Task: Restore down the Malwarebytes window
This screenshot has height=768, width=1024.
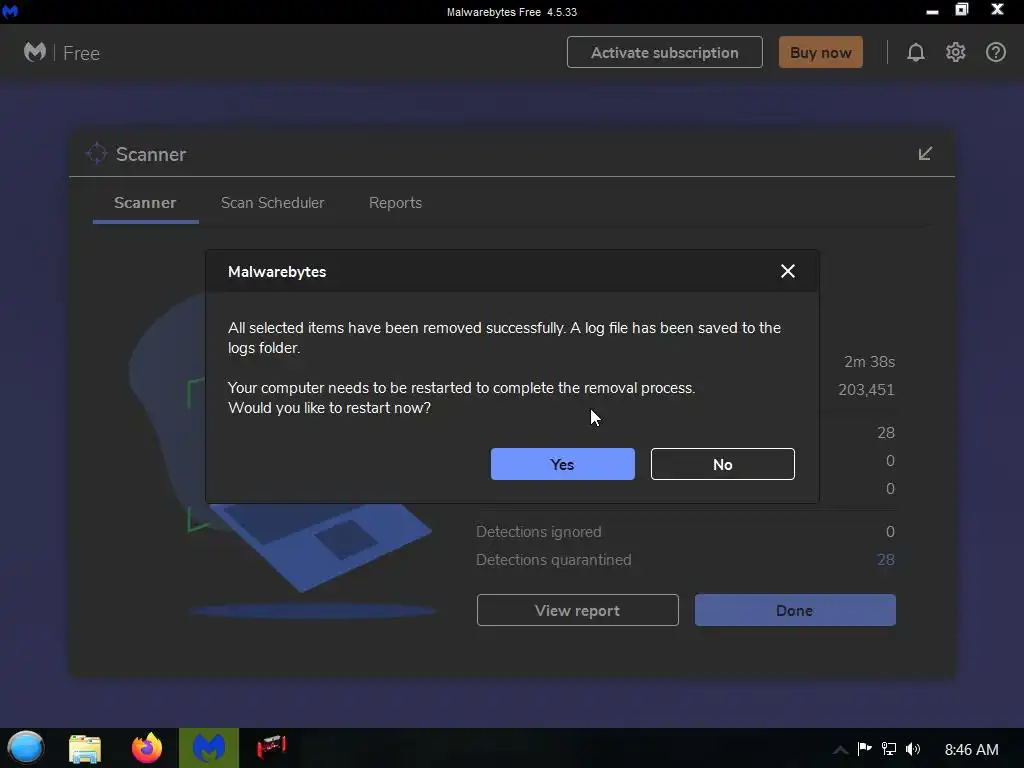Action: tap(962, 10)
